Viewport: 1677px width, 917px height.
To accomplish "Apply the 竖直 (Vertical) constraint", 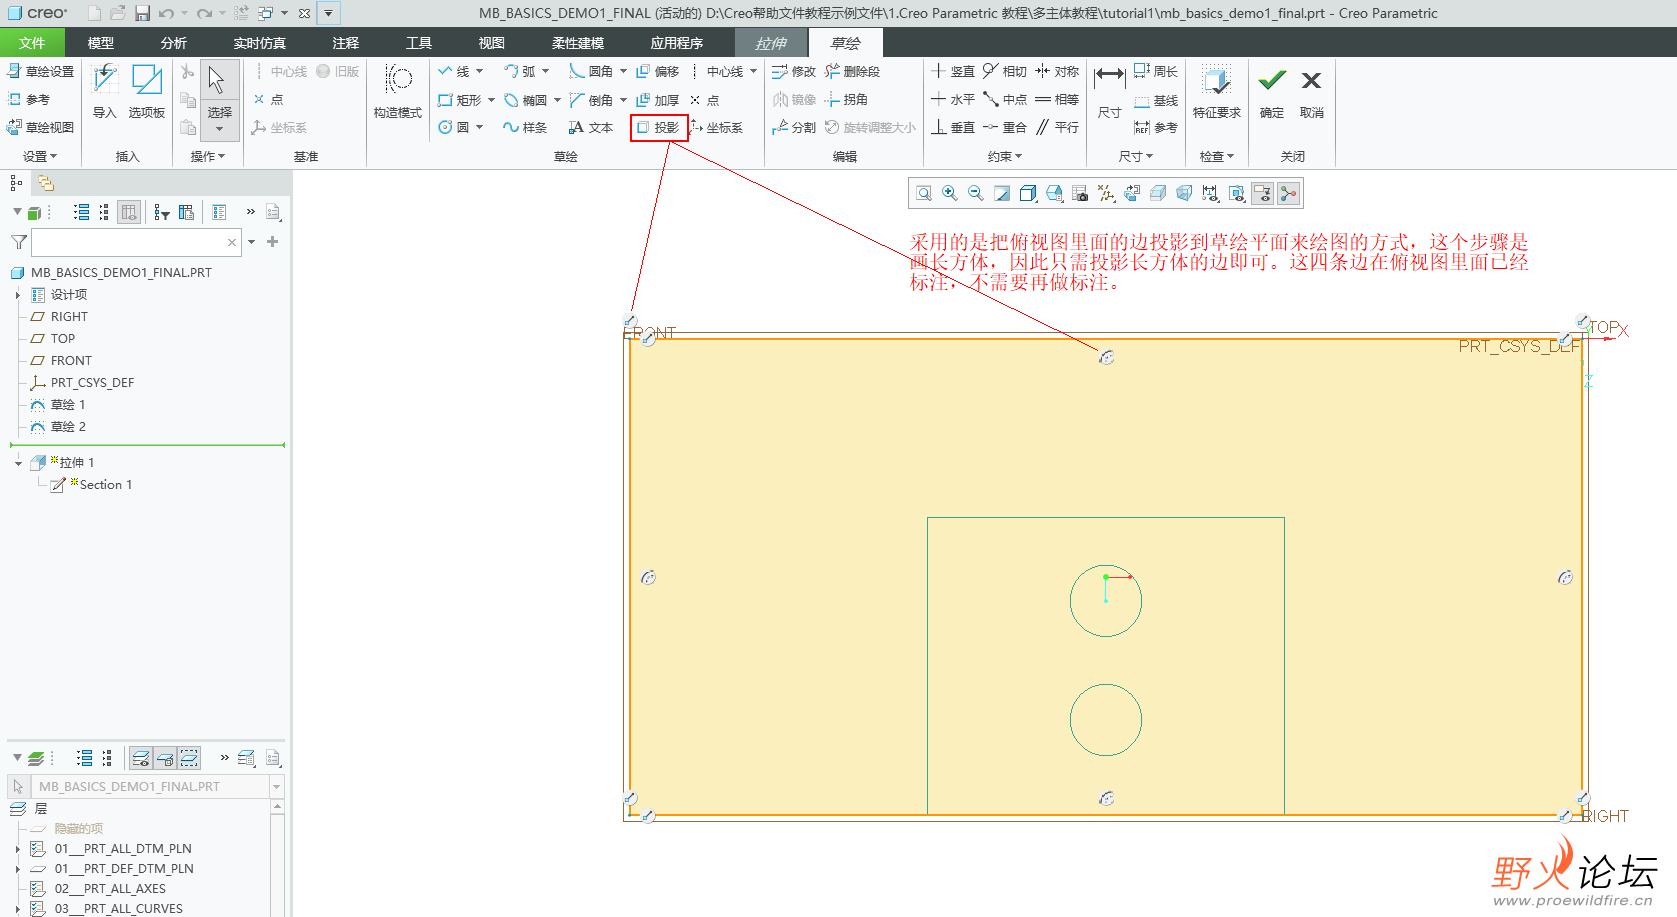I will coord(953,71).
